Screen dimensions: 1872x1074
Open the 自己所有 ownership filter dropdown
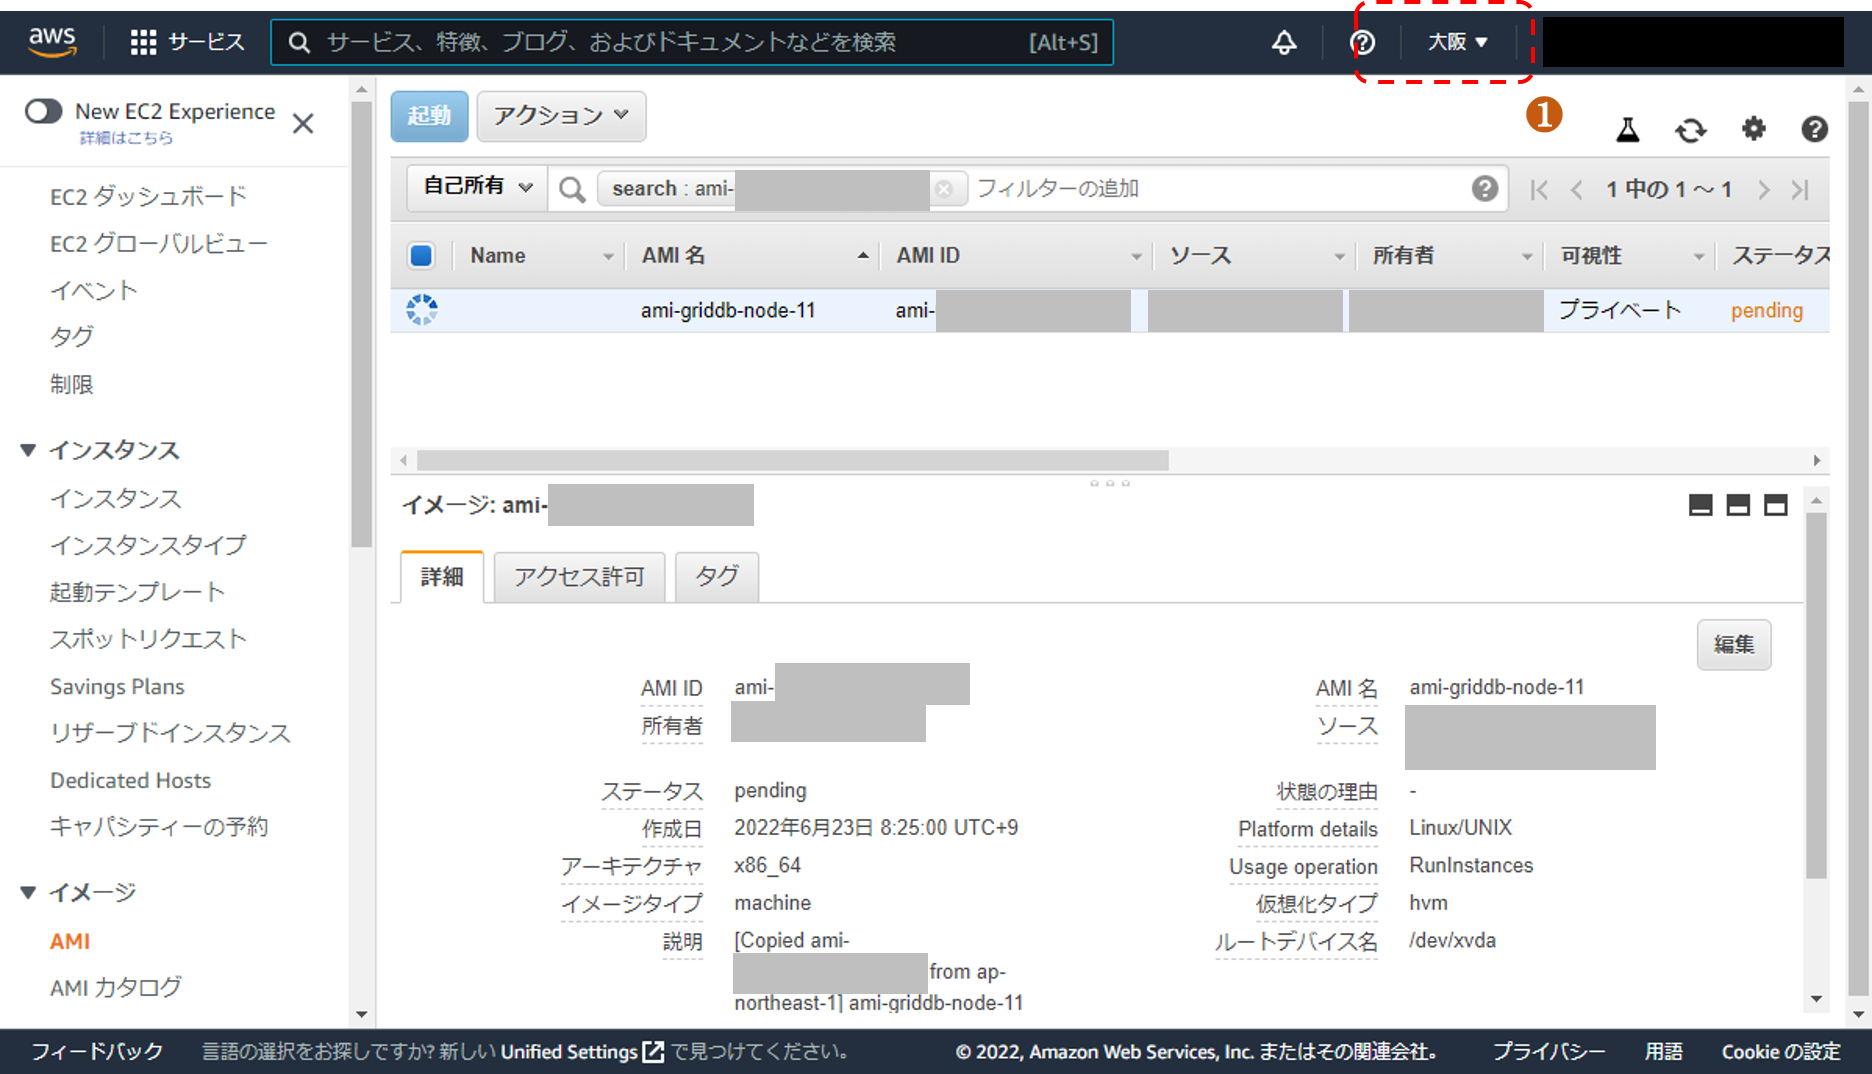(x=477, y=187)
